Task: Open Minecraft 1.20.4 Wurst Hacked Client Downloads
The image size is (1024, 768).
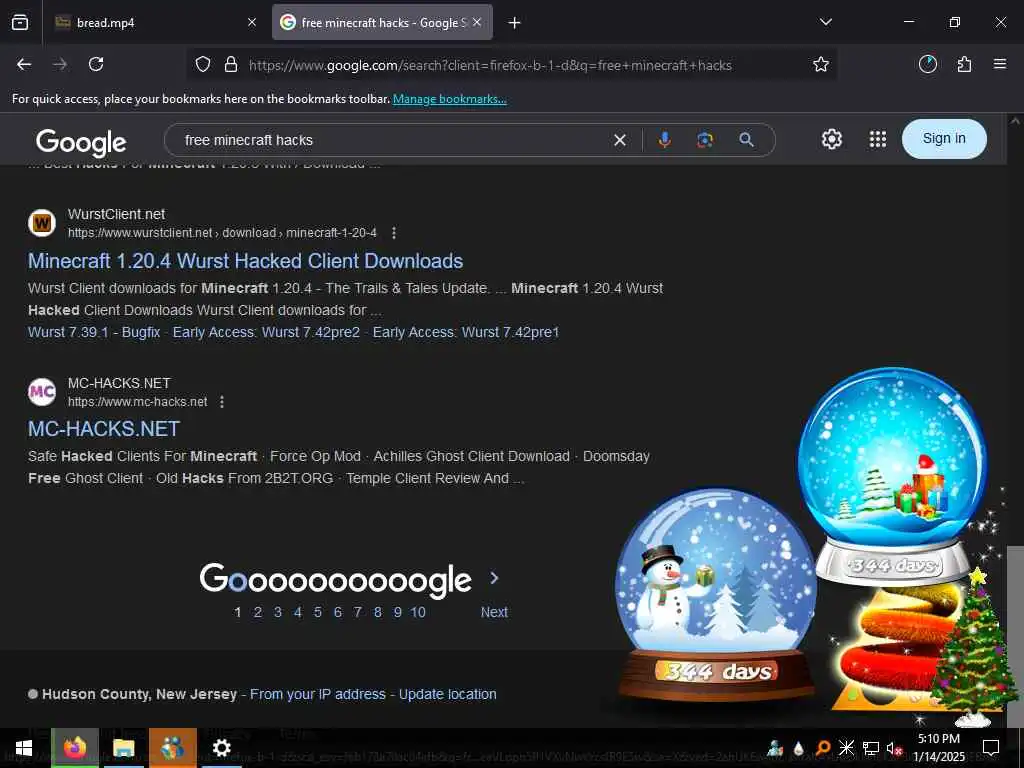Action: click(246, 261)
